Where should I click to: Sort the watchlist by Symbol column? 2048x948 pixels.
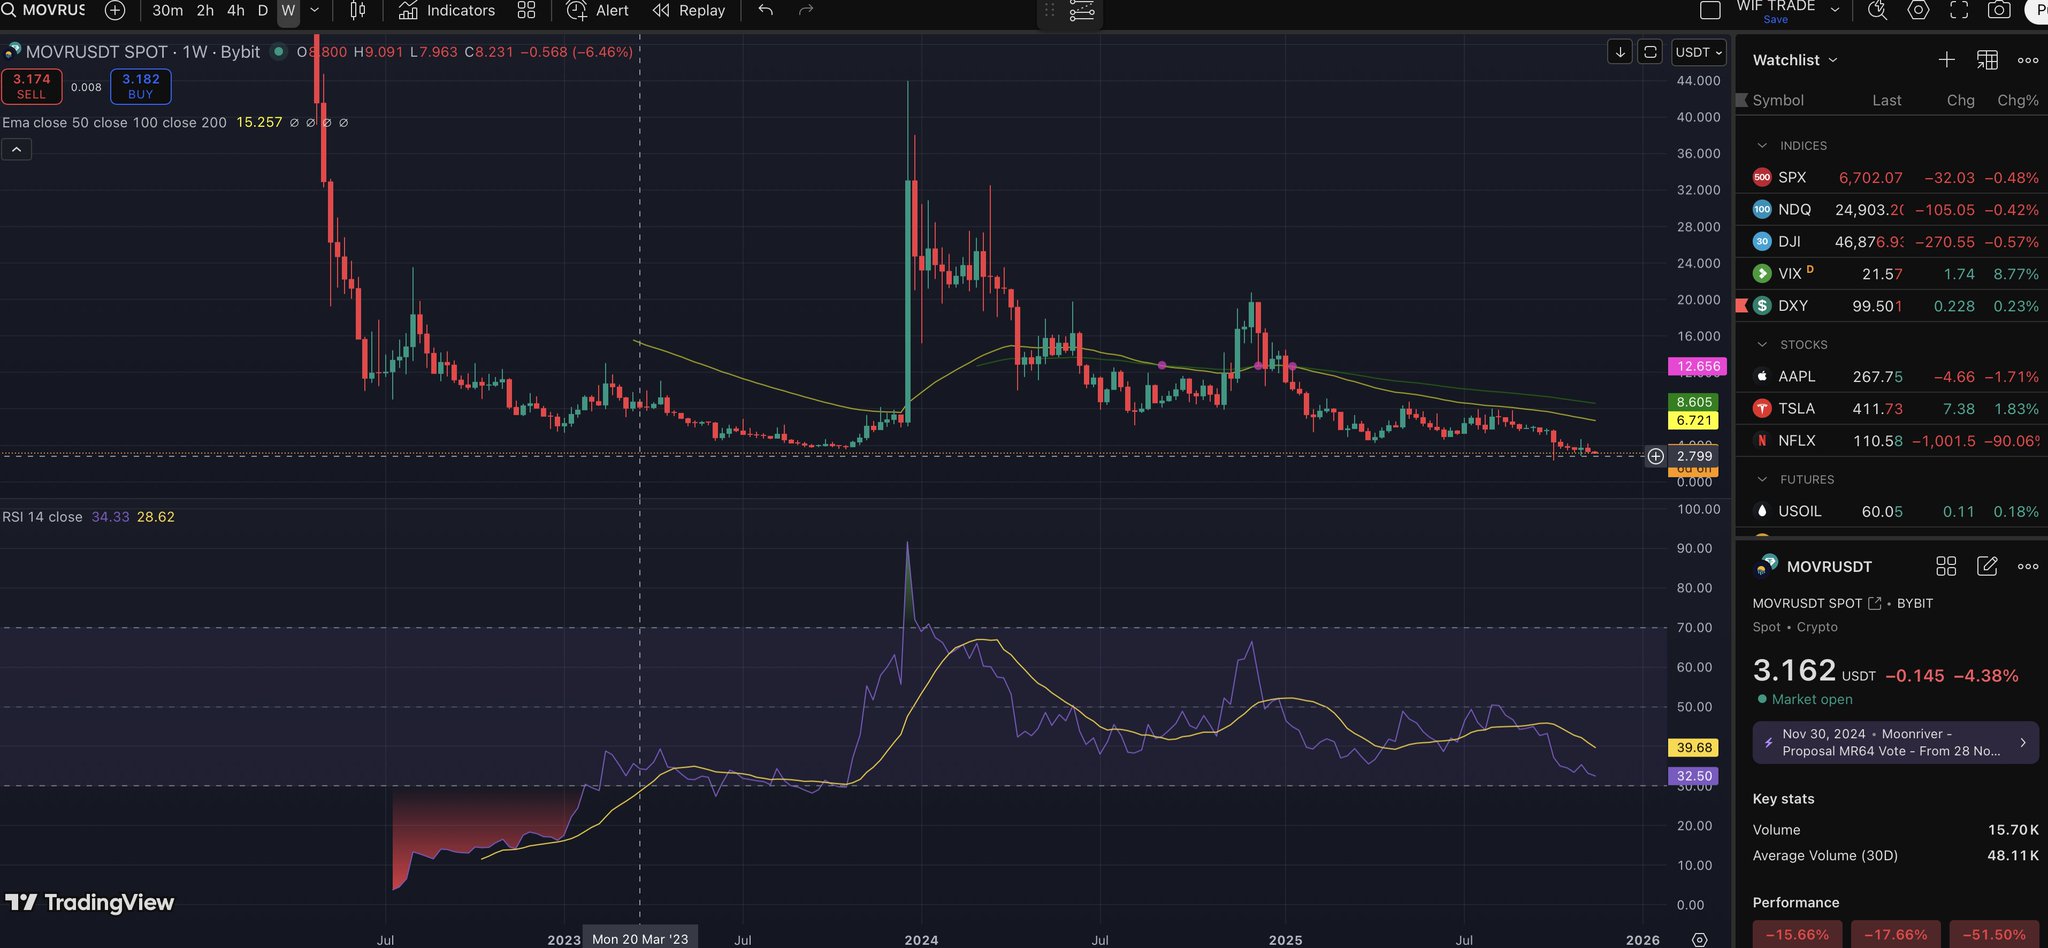[x=1778, y=100]
